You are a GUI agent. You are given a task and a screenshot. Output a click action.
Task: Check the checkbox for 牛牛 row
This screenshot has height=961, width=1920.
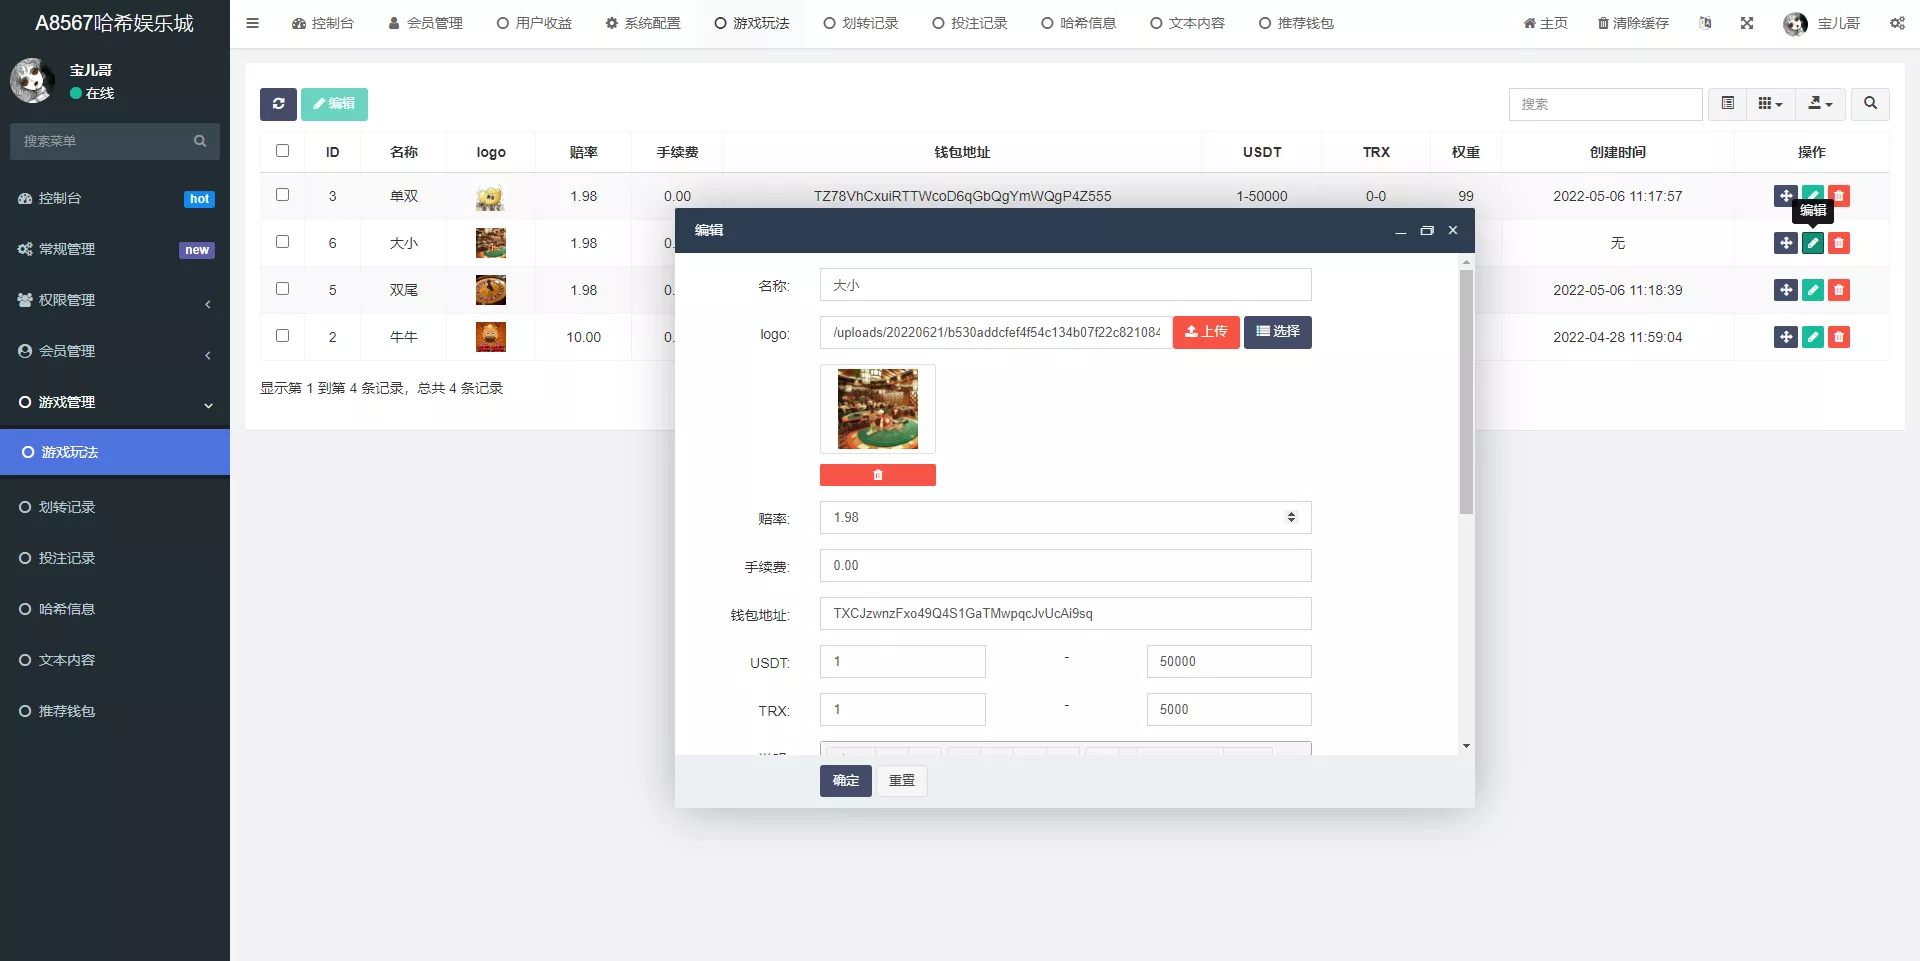click(283, 337)
